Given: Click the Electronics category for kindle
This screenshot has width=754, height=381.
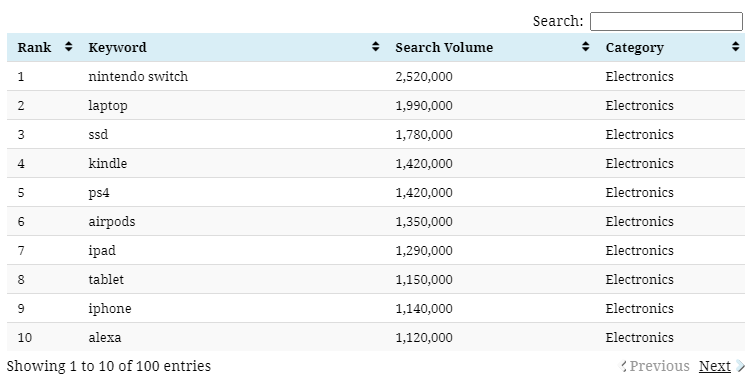Looking at the screenshot, I should [639, 164].
